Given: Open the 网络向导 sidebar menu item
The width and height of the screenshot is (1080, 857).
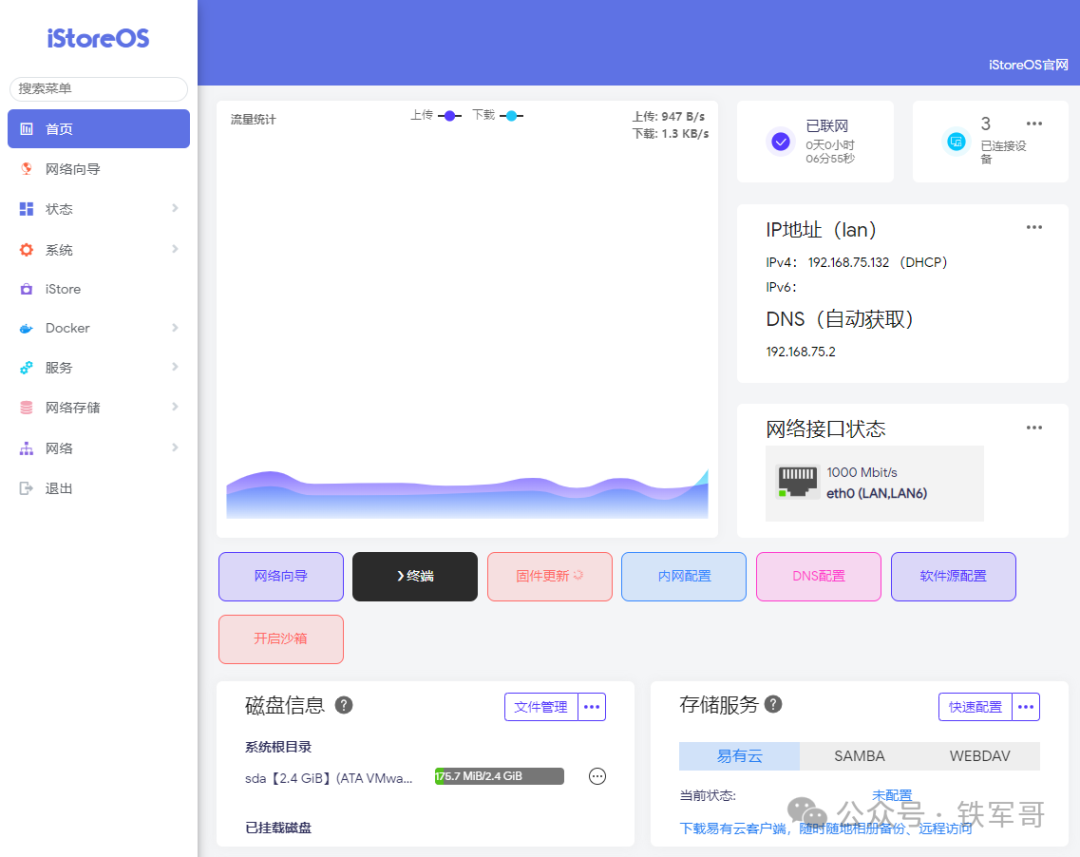Looking at the screenshot, I should pos(98,169).
